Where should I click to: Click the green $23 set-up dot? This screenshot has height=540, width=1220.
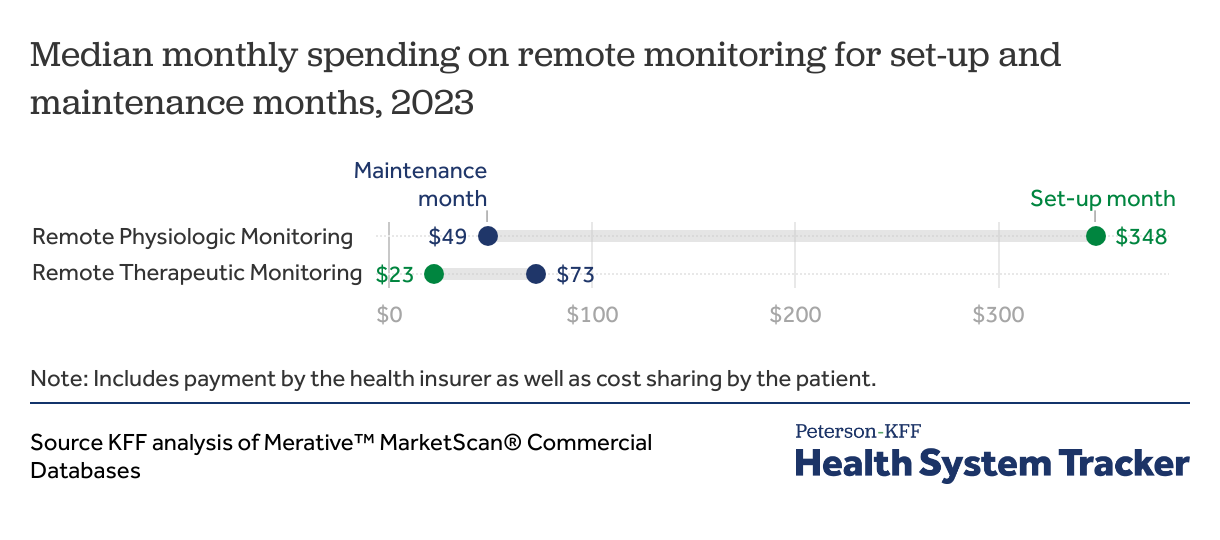[434, 273]
